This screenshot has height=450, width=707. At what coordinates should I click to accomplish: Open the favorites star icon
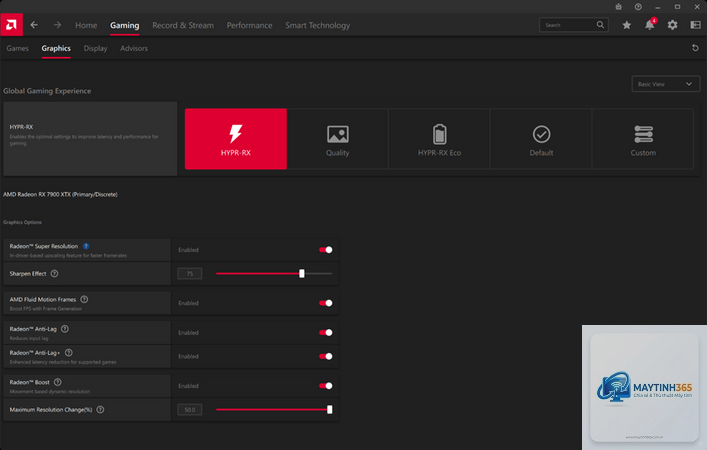coord(627,25)
